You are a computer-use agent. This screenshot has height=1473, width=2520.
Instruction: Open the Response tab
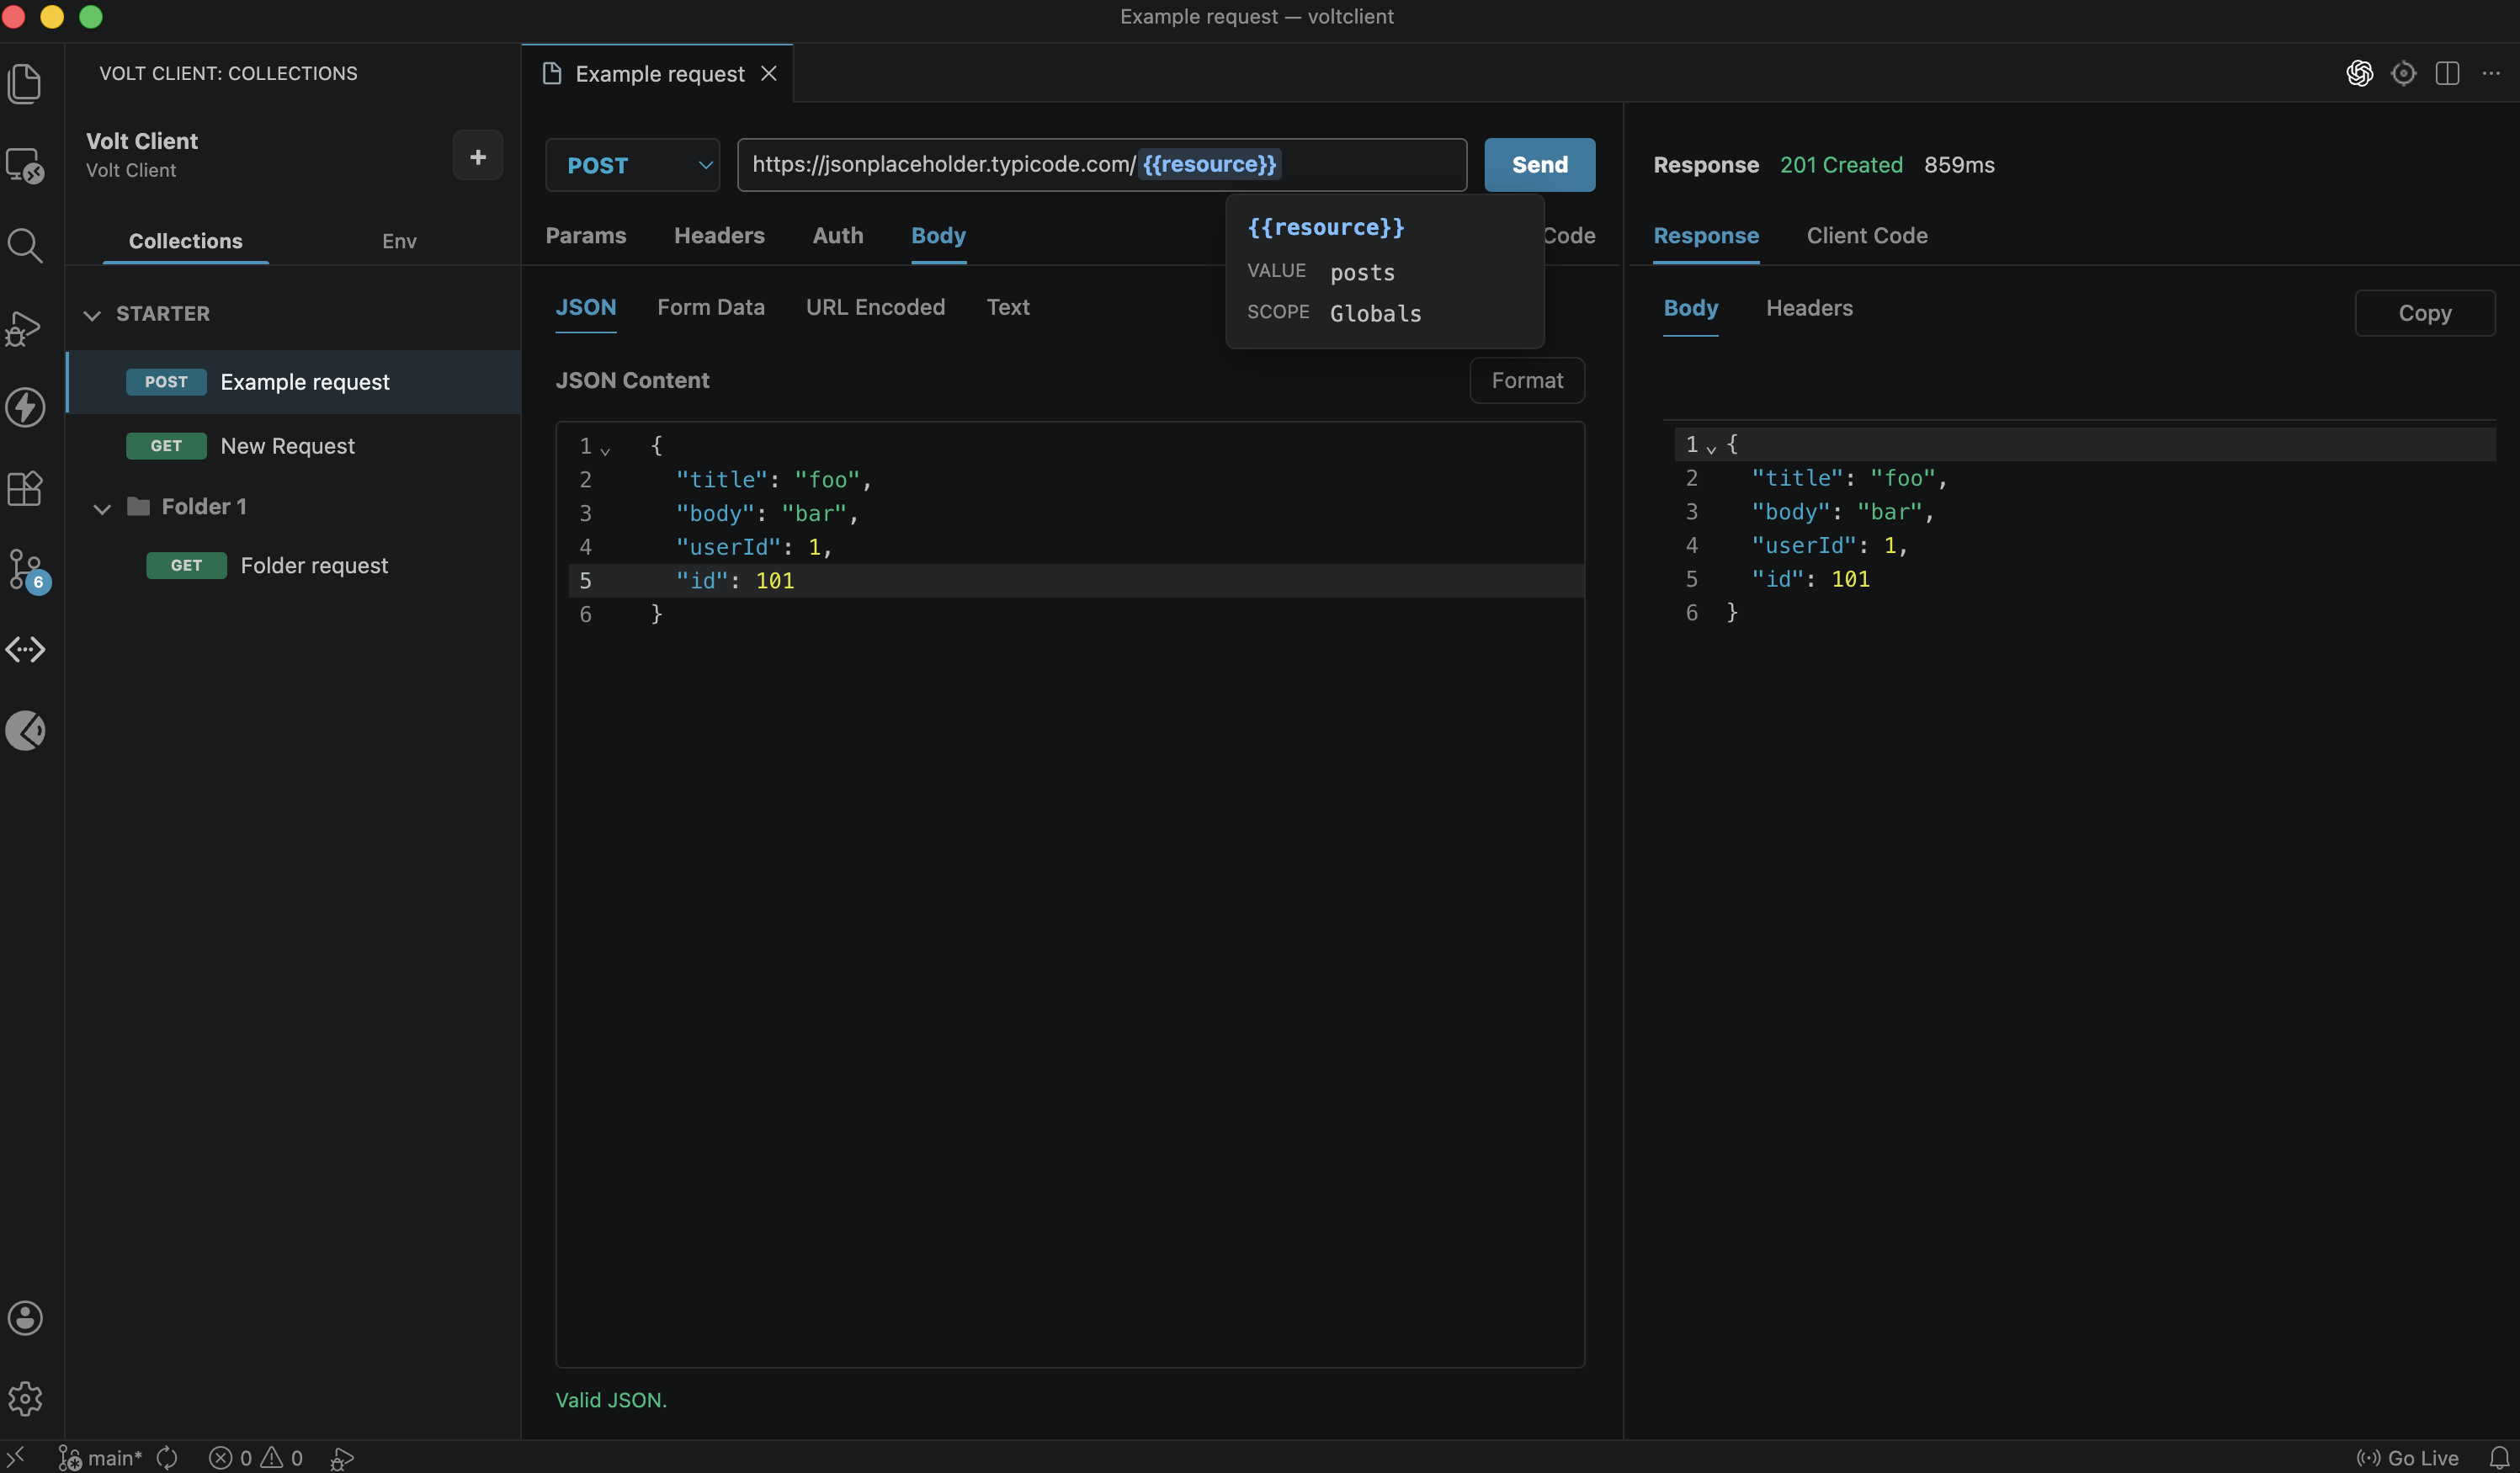click(x=1705, y=236)
